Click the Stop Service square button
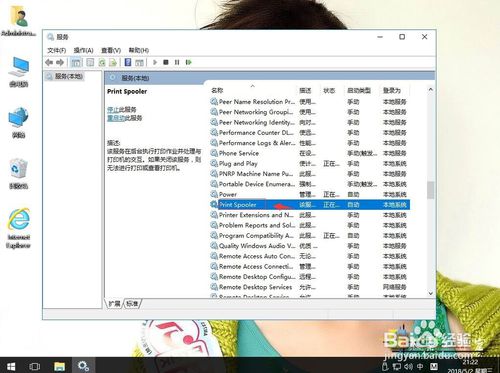The image size is (500, 373). (x=166, y=62)
